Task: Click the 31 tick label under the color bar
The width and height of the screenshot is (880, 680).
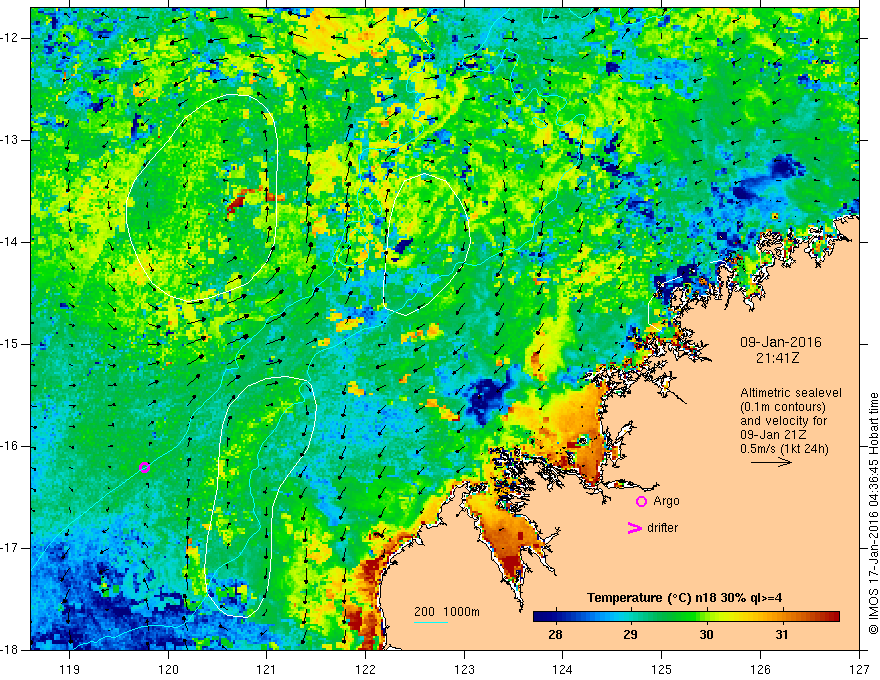Action: click(782, 635)
